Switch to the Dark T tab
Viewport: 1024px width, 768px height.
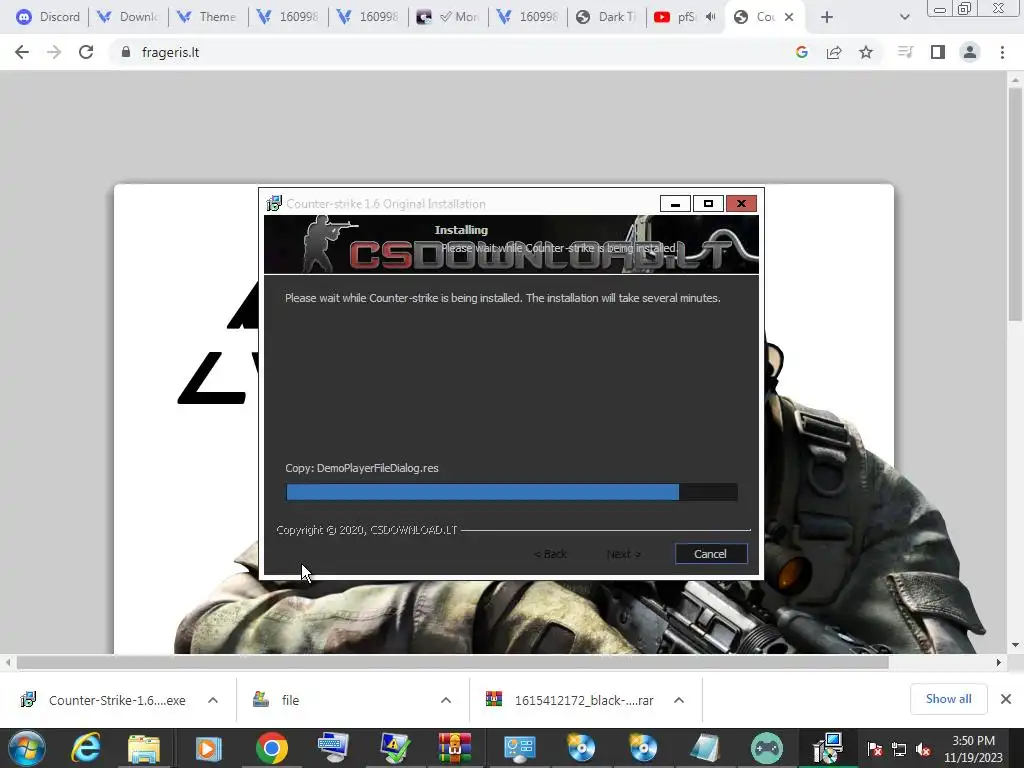click(x=607, y=17)
